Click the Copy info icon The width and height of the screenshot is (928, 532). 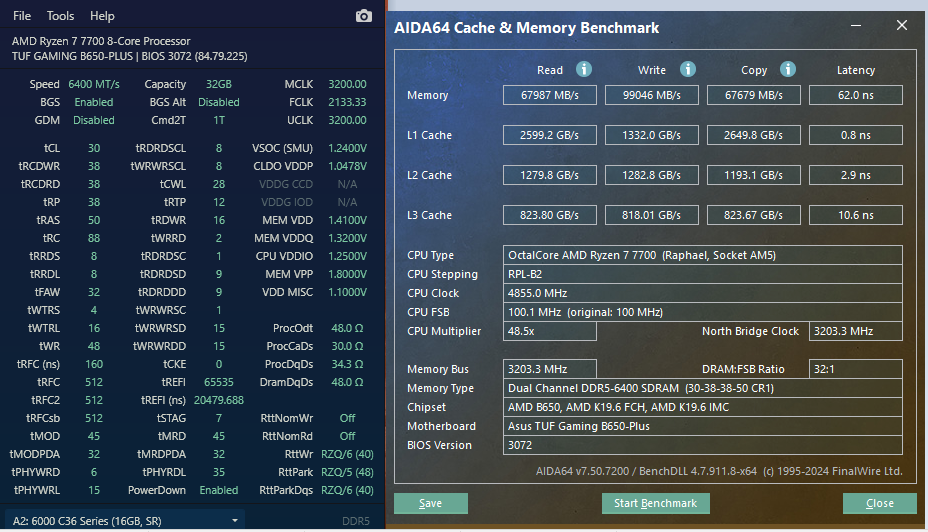[x=787, y=69]
